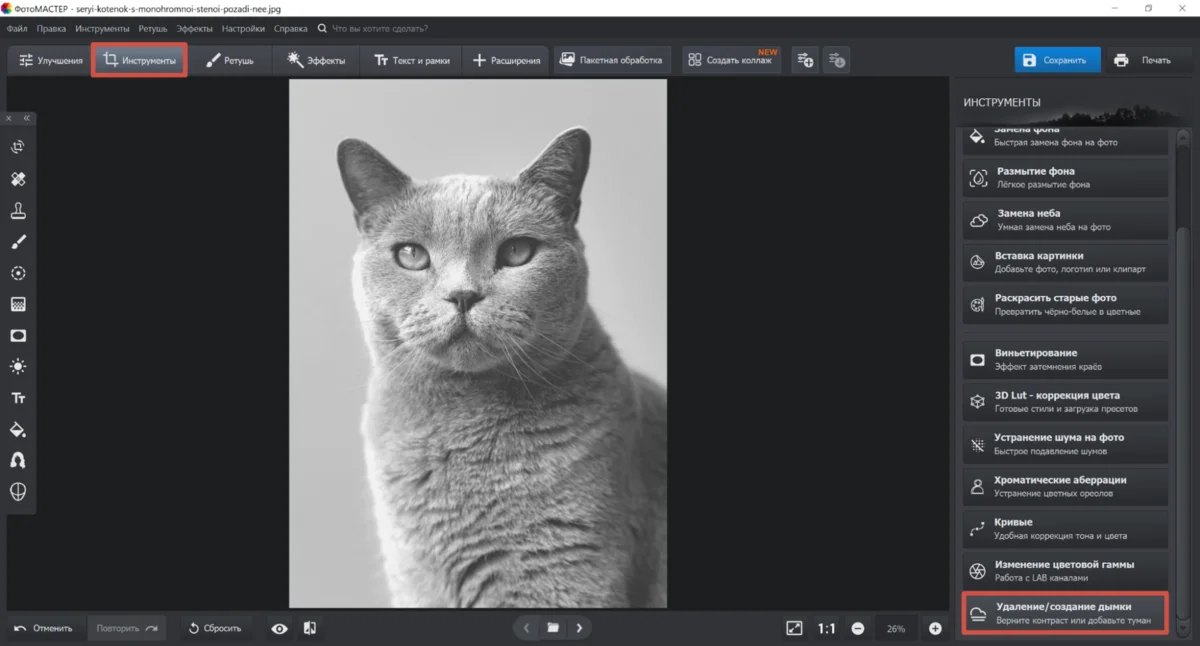Toggle fit-to-screen view icon

click(794, 628)
